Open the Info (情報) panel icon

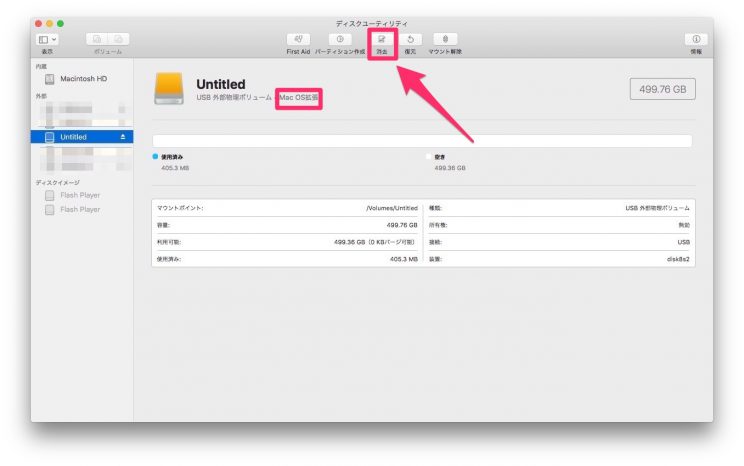pos(695,39)
